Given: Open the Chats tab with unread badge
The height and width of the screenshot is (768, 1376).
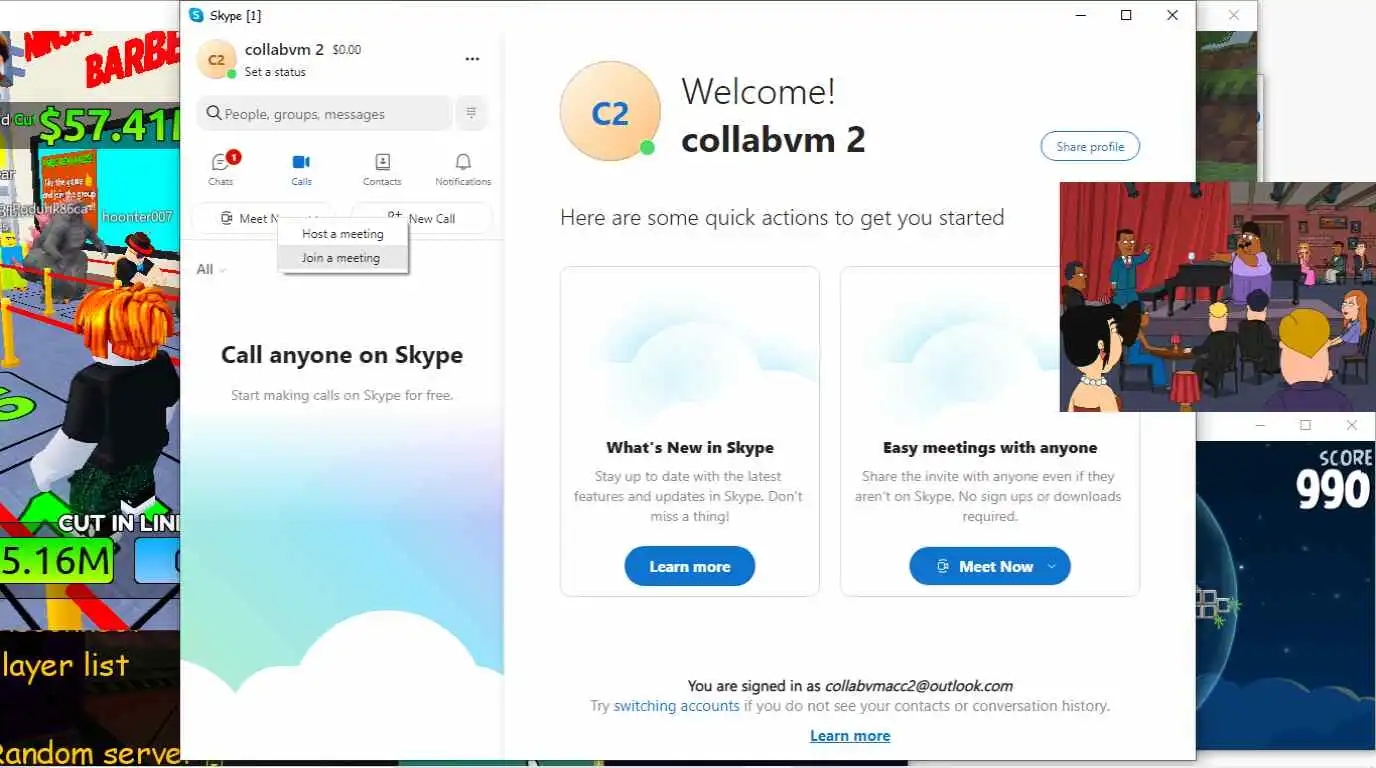Looking at the screenshot, I should pos(222,169).
